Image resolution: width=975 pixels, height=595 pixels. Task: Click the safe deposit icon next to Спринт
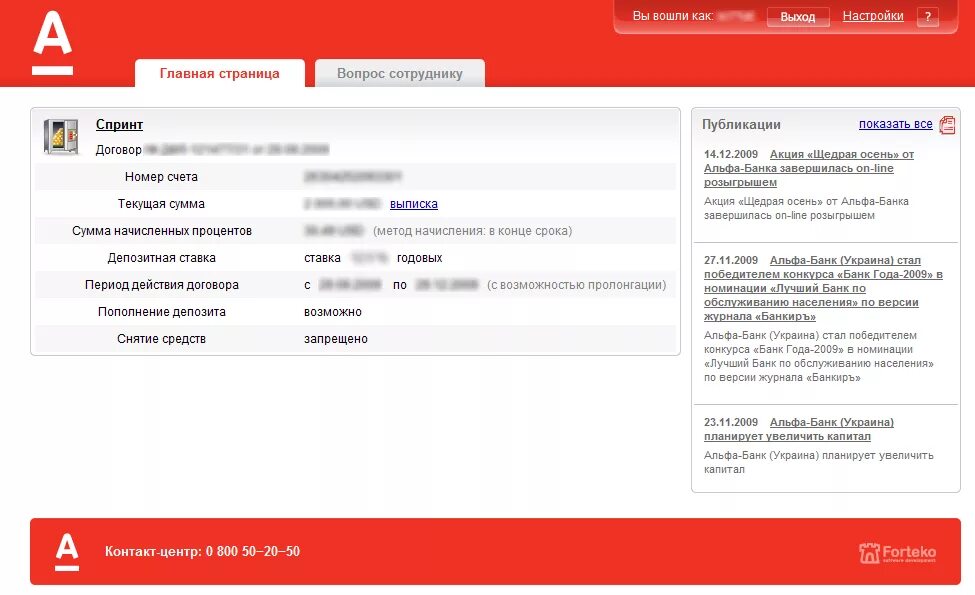tap(60, 136)
